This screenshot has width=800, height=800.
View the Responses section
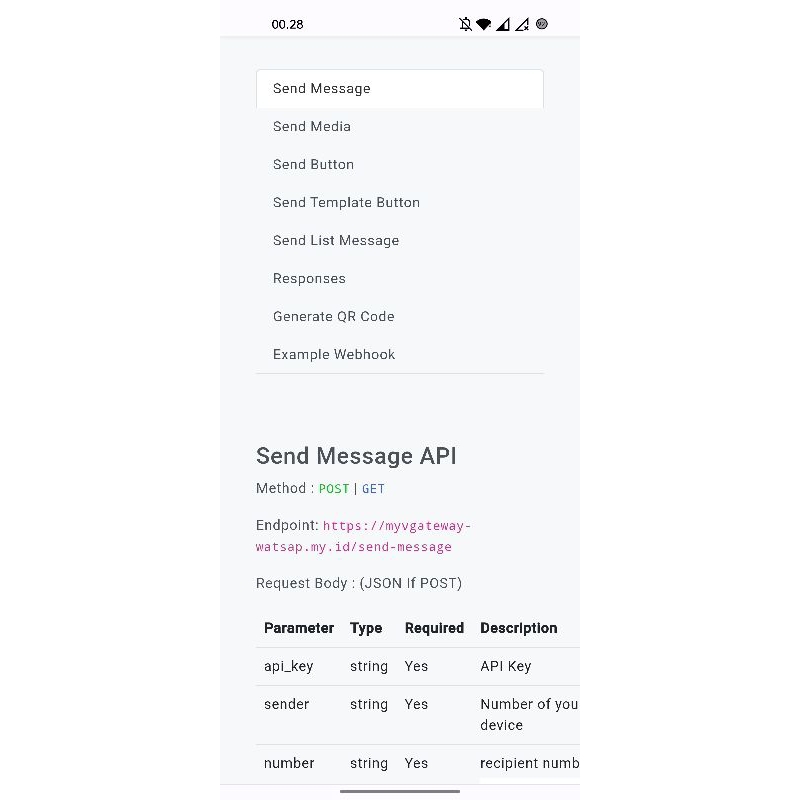tap(309, 278)
